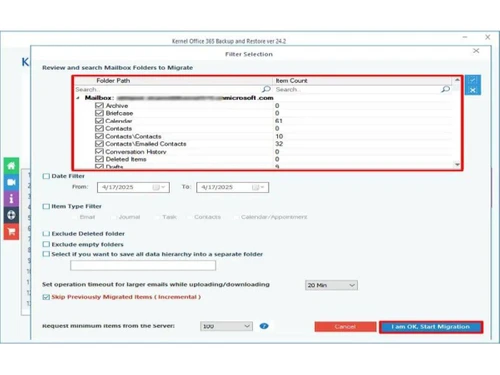500x375 pixels.
Task: Open the red shopping cart sidebar icon
Action: tap(11, 232)
